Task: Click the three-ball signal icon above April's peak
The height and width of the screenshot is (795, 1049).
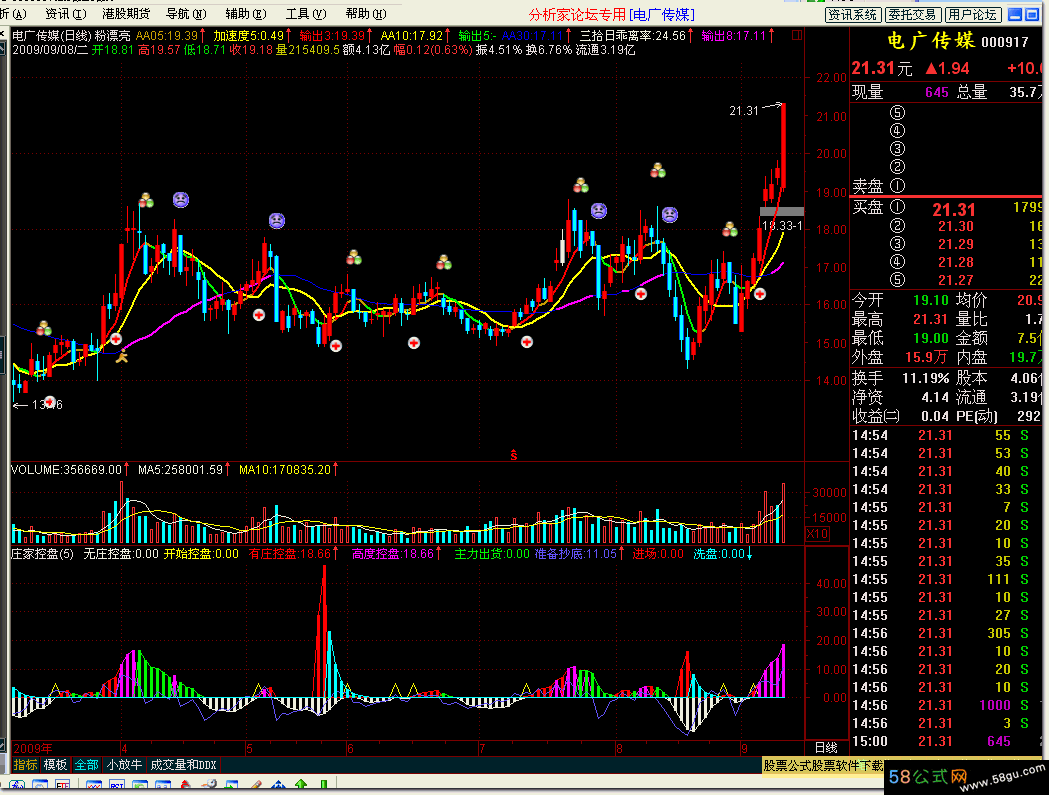Action: coord(146,199)
